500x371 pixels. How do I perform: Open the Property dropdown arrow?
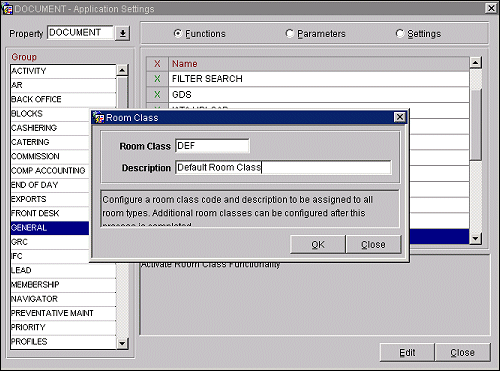pyautogui.click(x=123, y=33)
